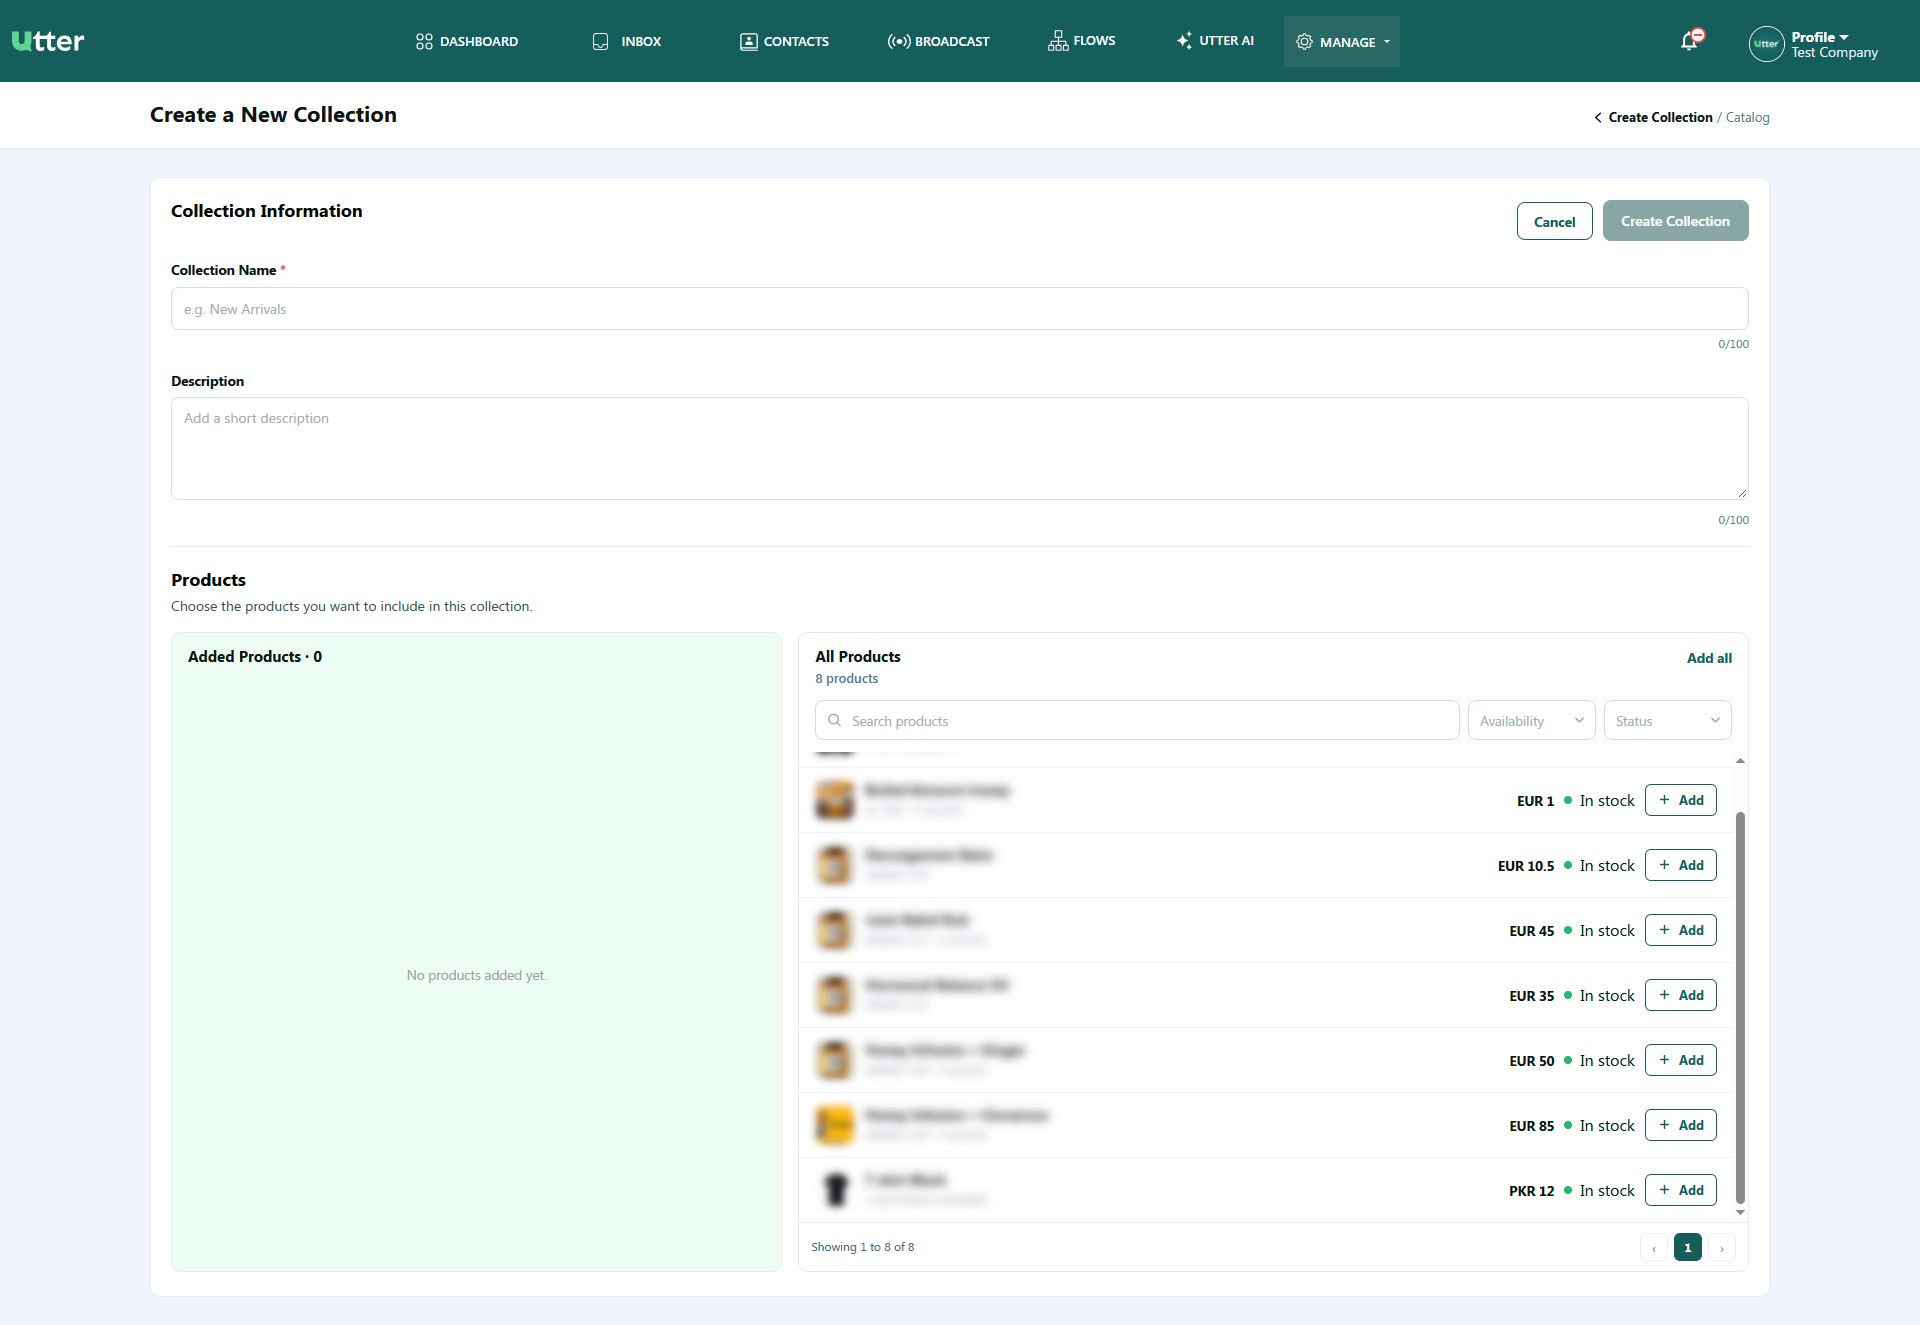Image resolution: width=1920 pixels, height=1325 pixels.
Task: Select page 1 in pagination
Action: [x=1687, y=1247]
